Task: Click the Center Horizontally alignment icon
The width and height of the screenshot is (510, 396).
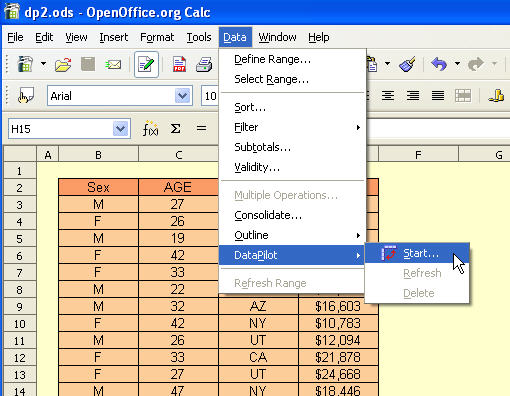Action: pos(388,96)
